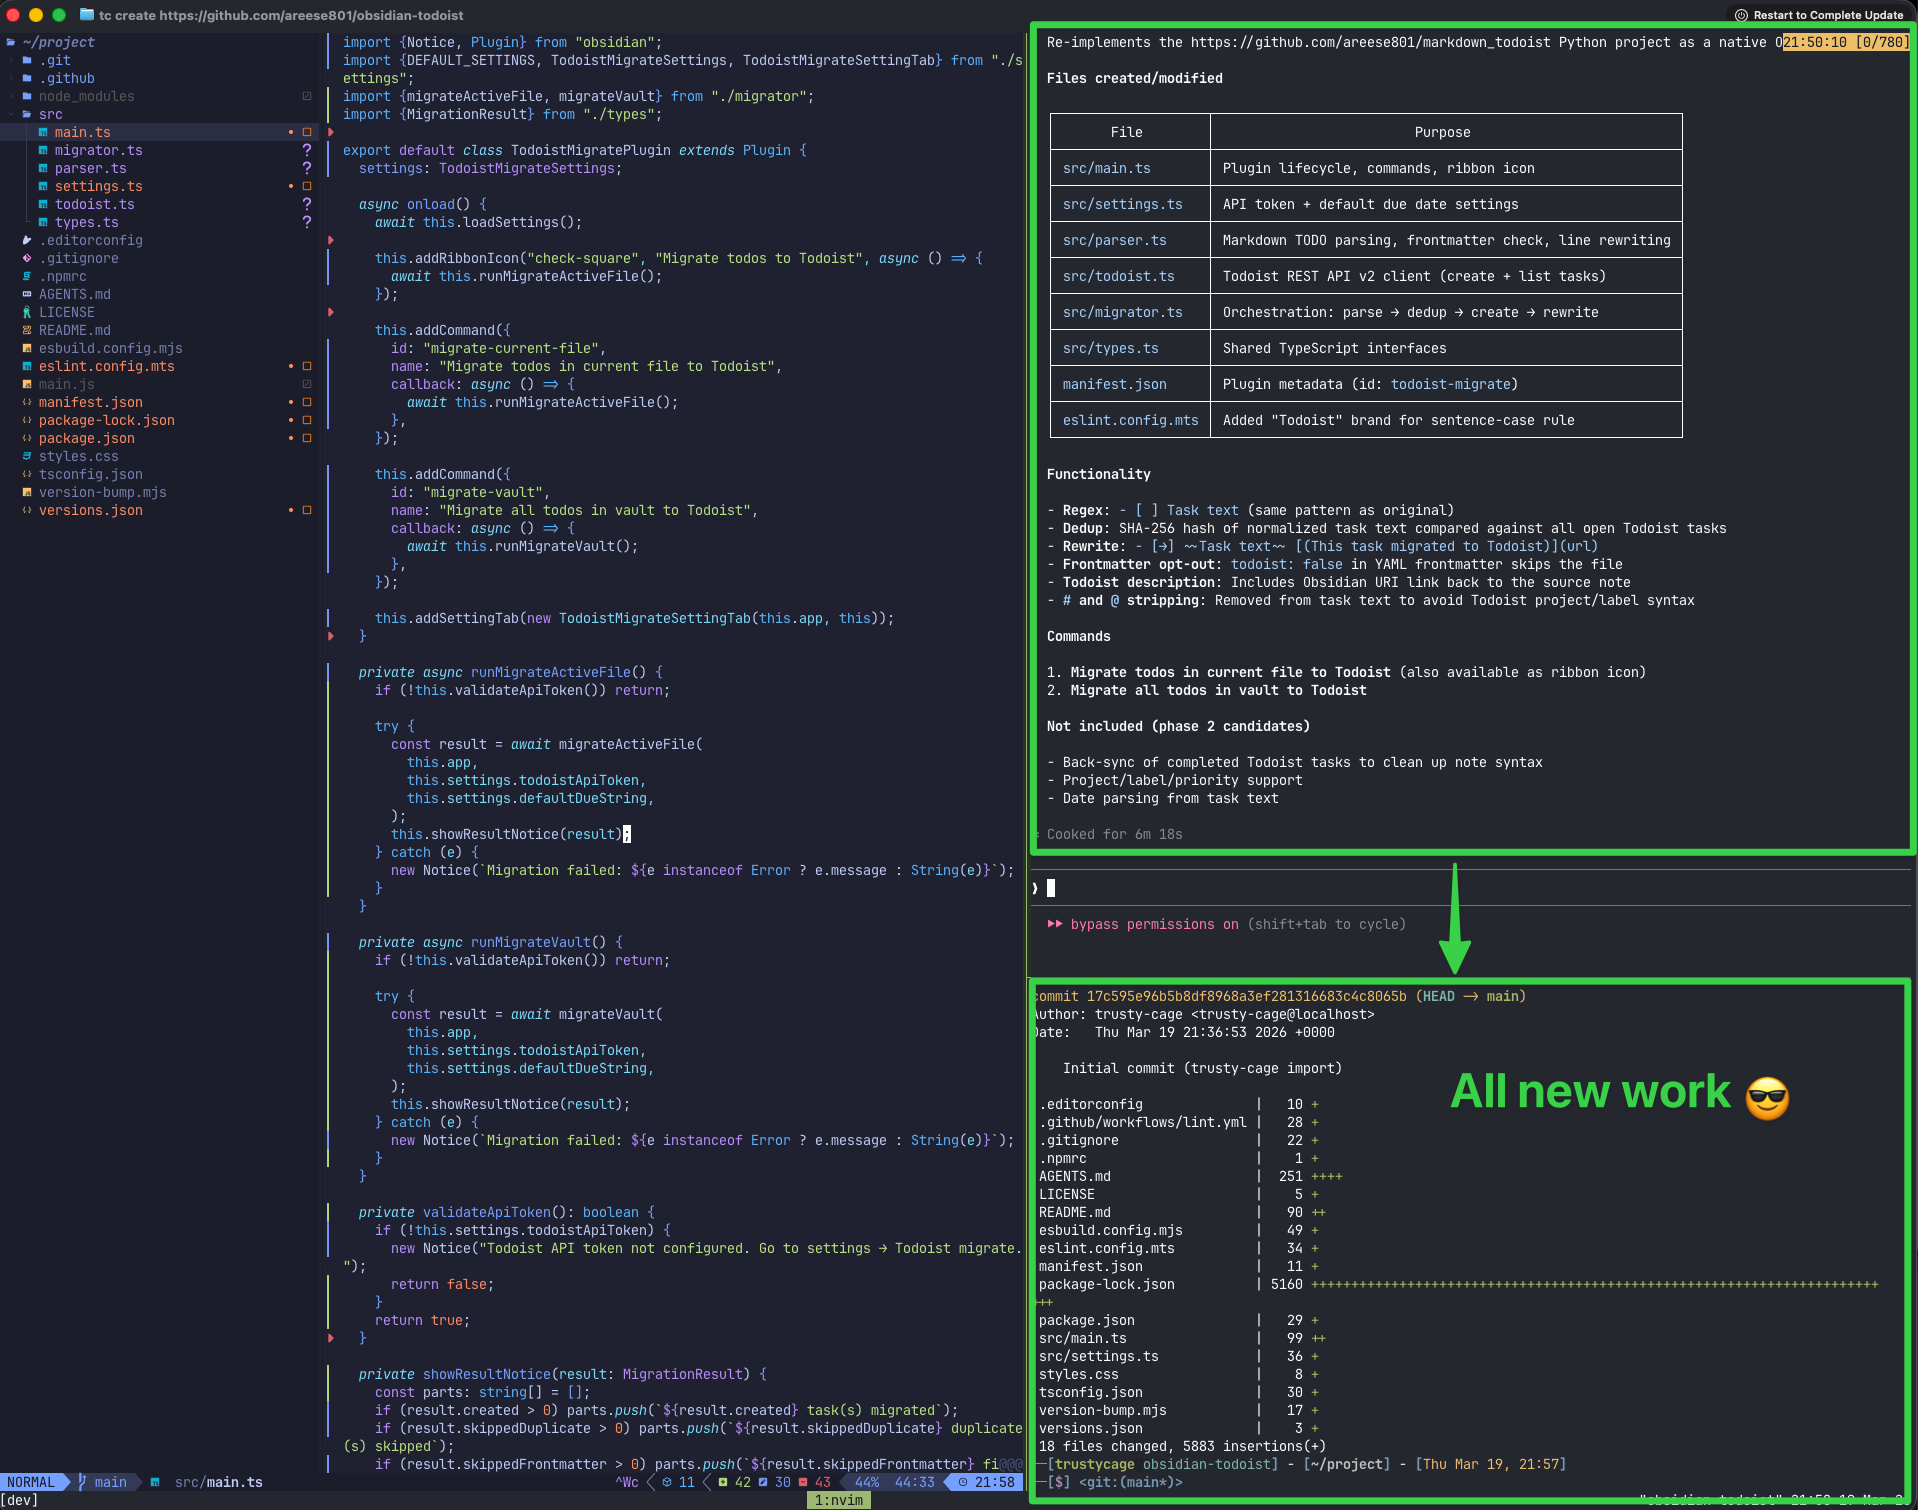Open the markdown_todoist GitHub link

1370,42
